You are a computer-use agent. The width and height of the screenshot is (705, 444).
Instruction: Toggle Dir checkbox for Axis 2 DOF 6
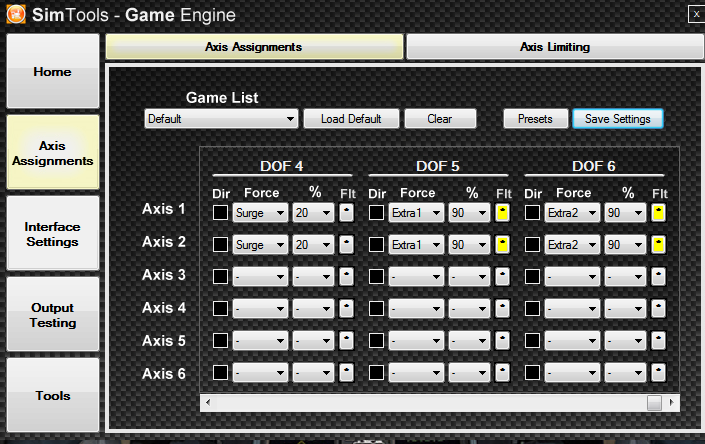[x=532, y=244]
